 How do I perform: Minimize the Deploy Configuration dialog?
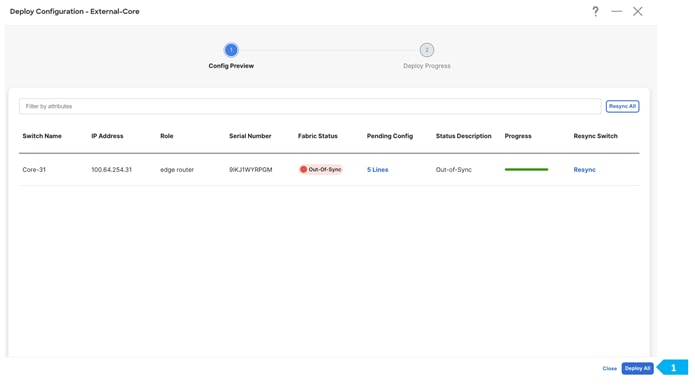pyautogui.click(x=617, y=12)
